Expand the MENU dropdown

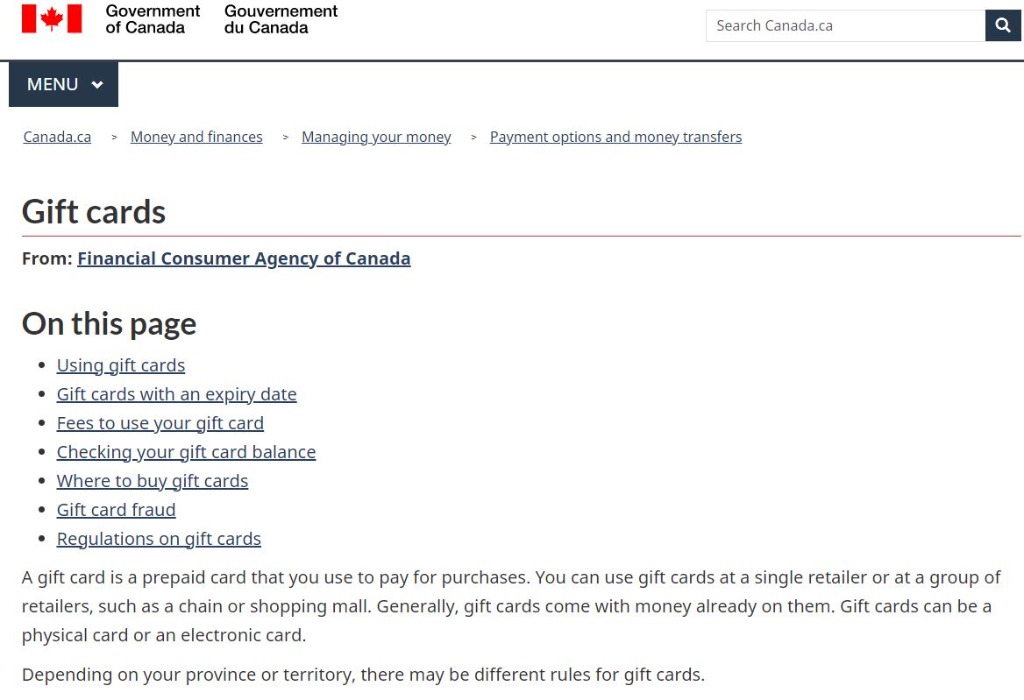(x=63, y=84)
